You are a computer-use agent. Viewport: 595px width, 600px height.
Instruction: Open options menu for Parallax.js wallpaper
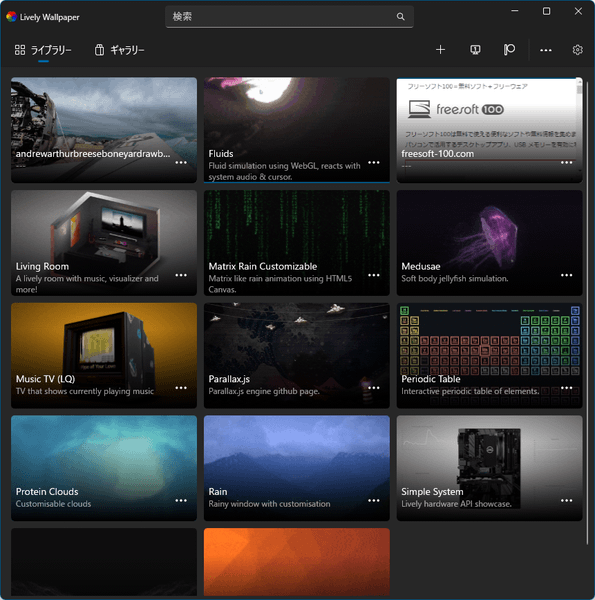(x=374, y=388)
